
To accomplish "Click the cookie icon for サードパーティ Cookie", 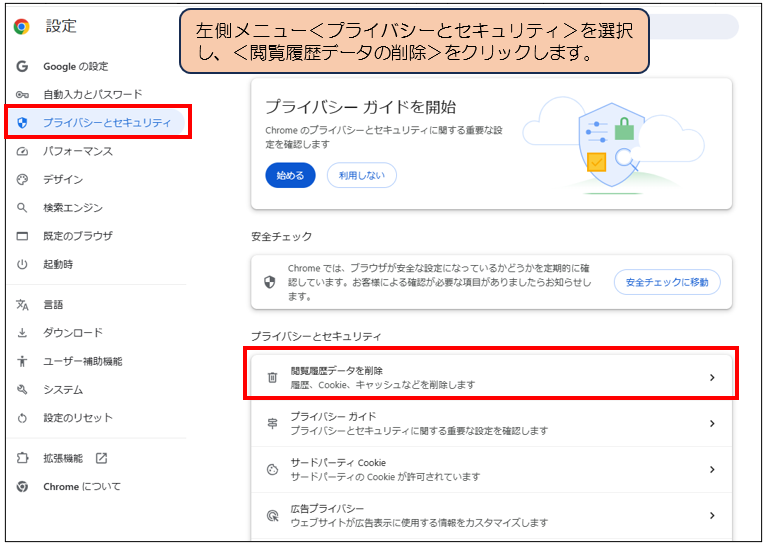I will 272,469.
